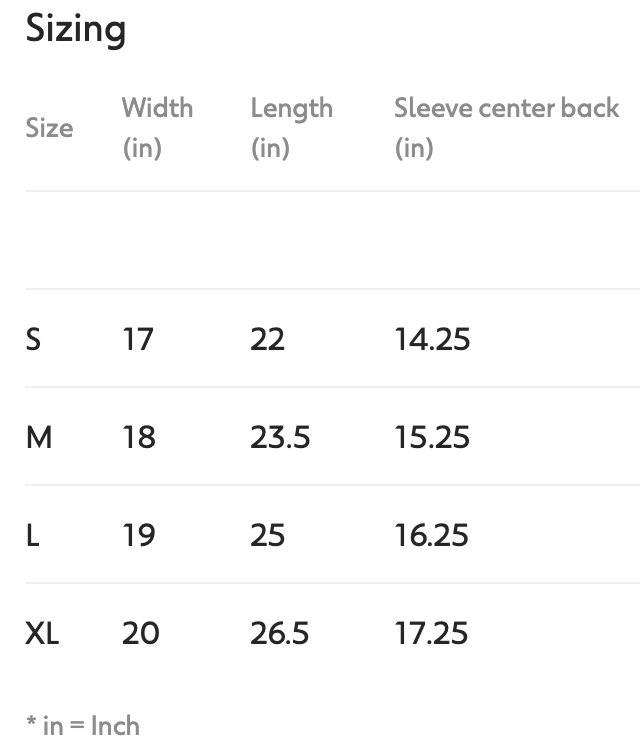Select the M size row label
This screenshot has height=746, width=640.
pyautogui.click(x=39, y=438)
